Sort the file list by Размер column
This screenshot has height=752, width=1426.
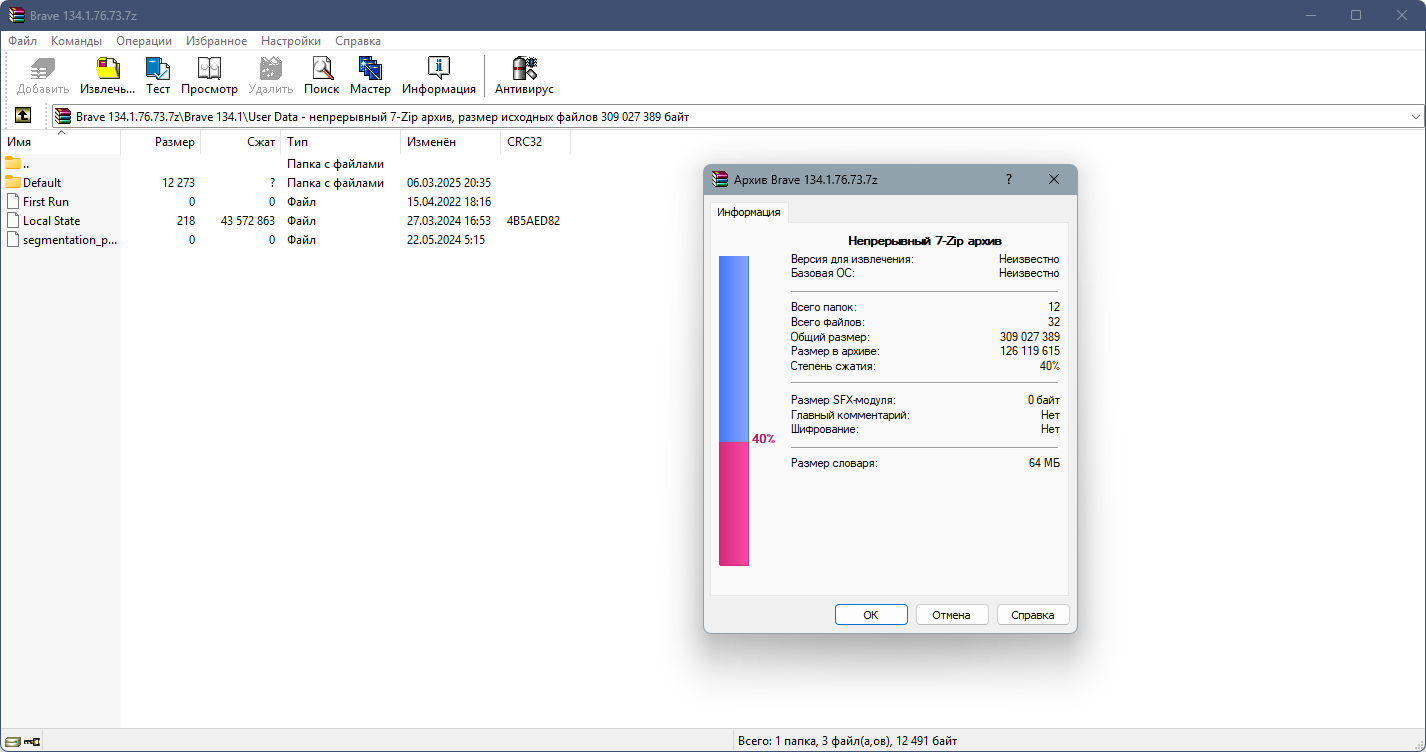point(161,142)
